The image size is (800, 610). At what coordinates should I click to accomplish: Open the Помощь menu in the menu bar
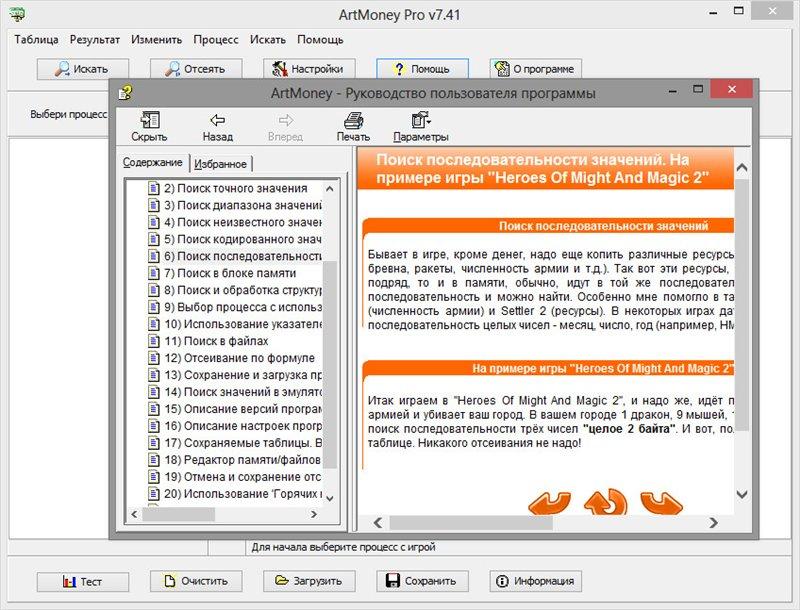coord(320,40)
